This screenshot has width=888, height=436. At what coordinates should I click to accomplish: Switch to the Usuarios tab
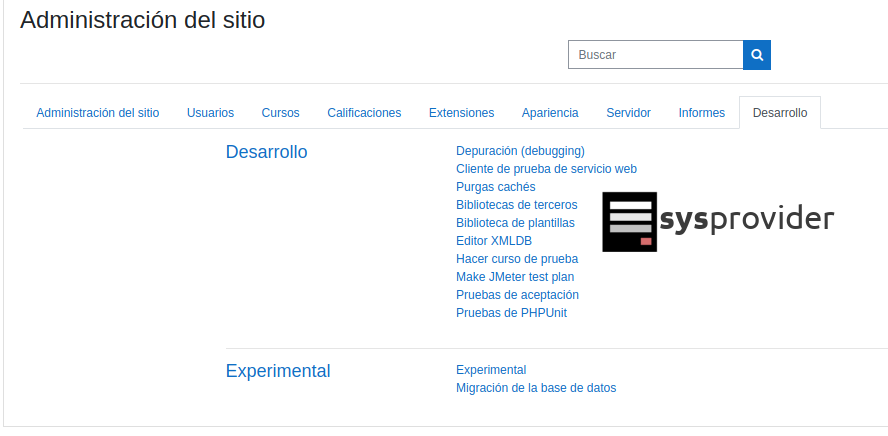click(x=210, y=113)
